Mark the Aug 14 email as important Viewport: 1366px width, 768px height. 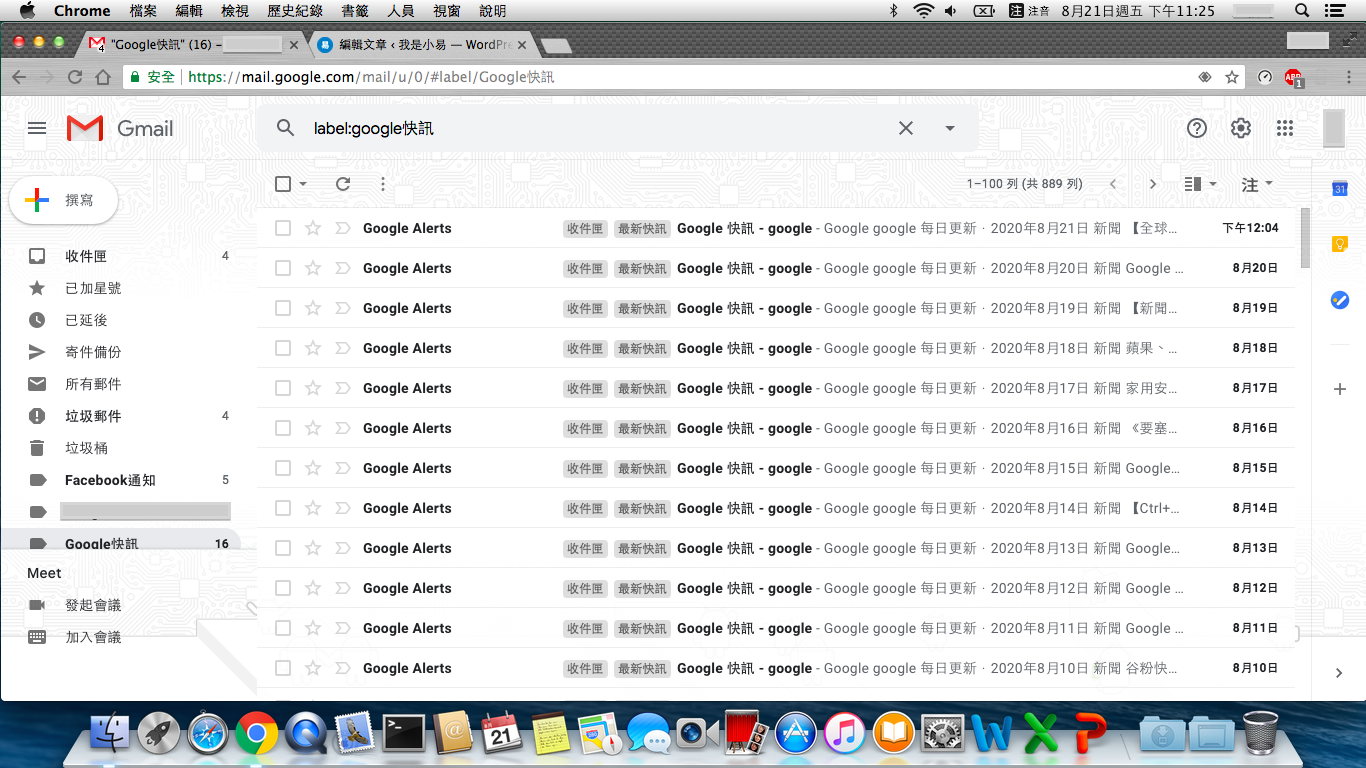coord(342,508)
